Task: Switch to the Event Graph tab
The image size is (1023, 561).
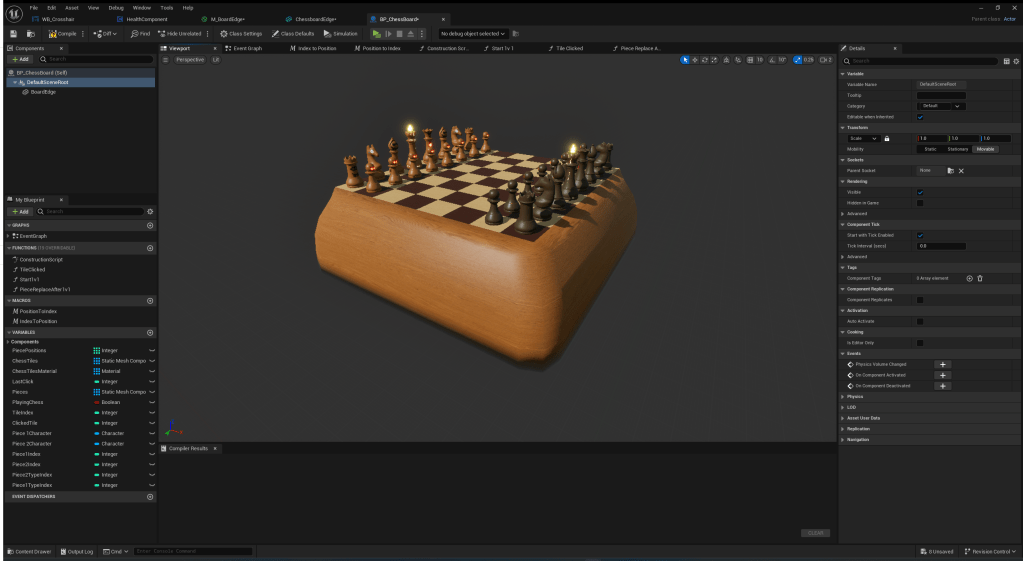Action: (x=244, y=48)
